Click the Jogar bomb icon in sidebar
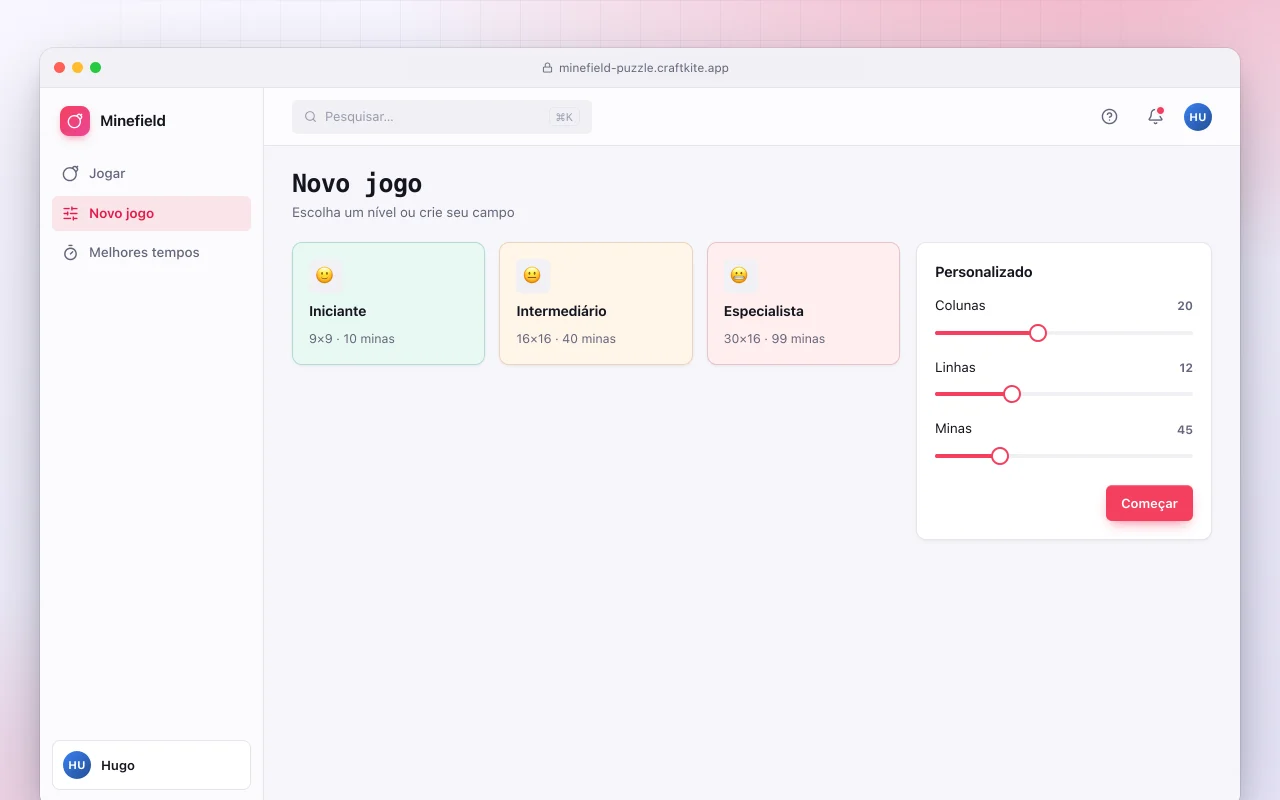 [70, 174]
